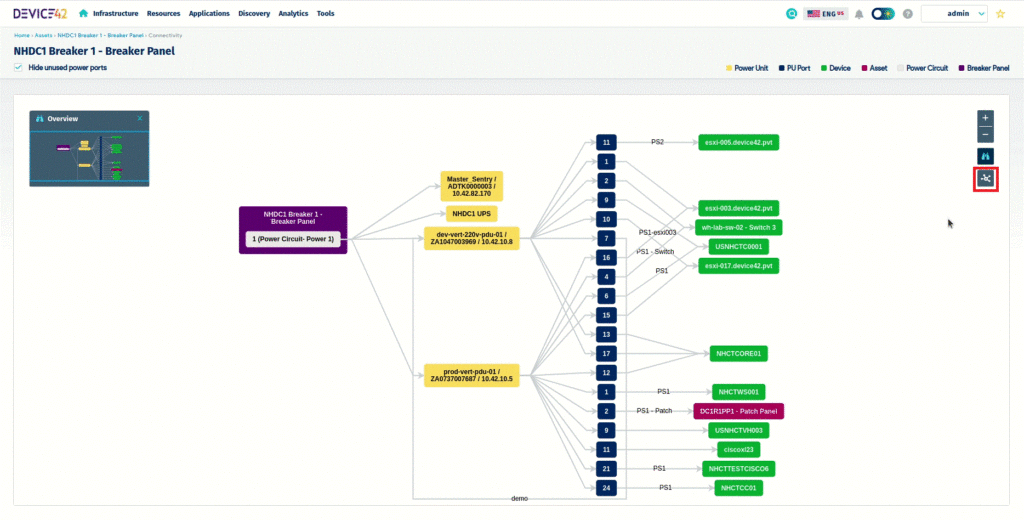Zoom in the connectivity diagram
The image size is (1024, 520).
coord(985,118)
